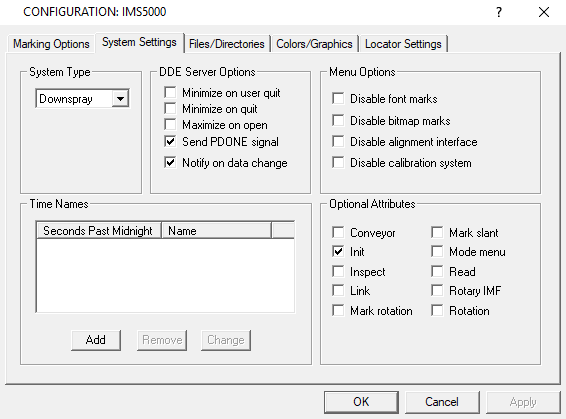Enable Mode menu attribute

coord(437,252)
